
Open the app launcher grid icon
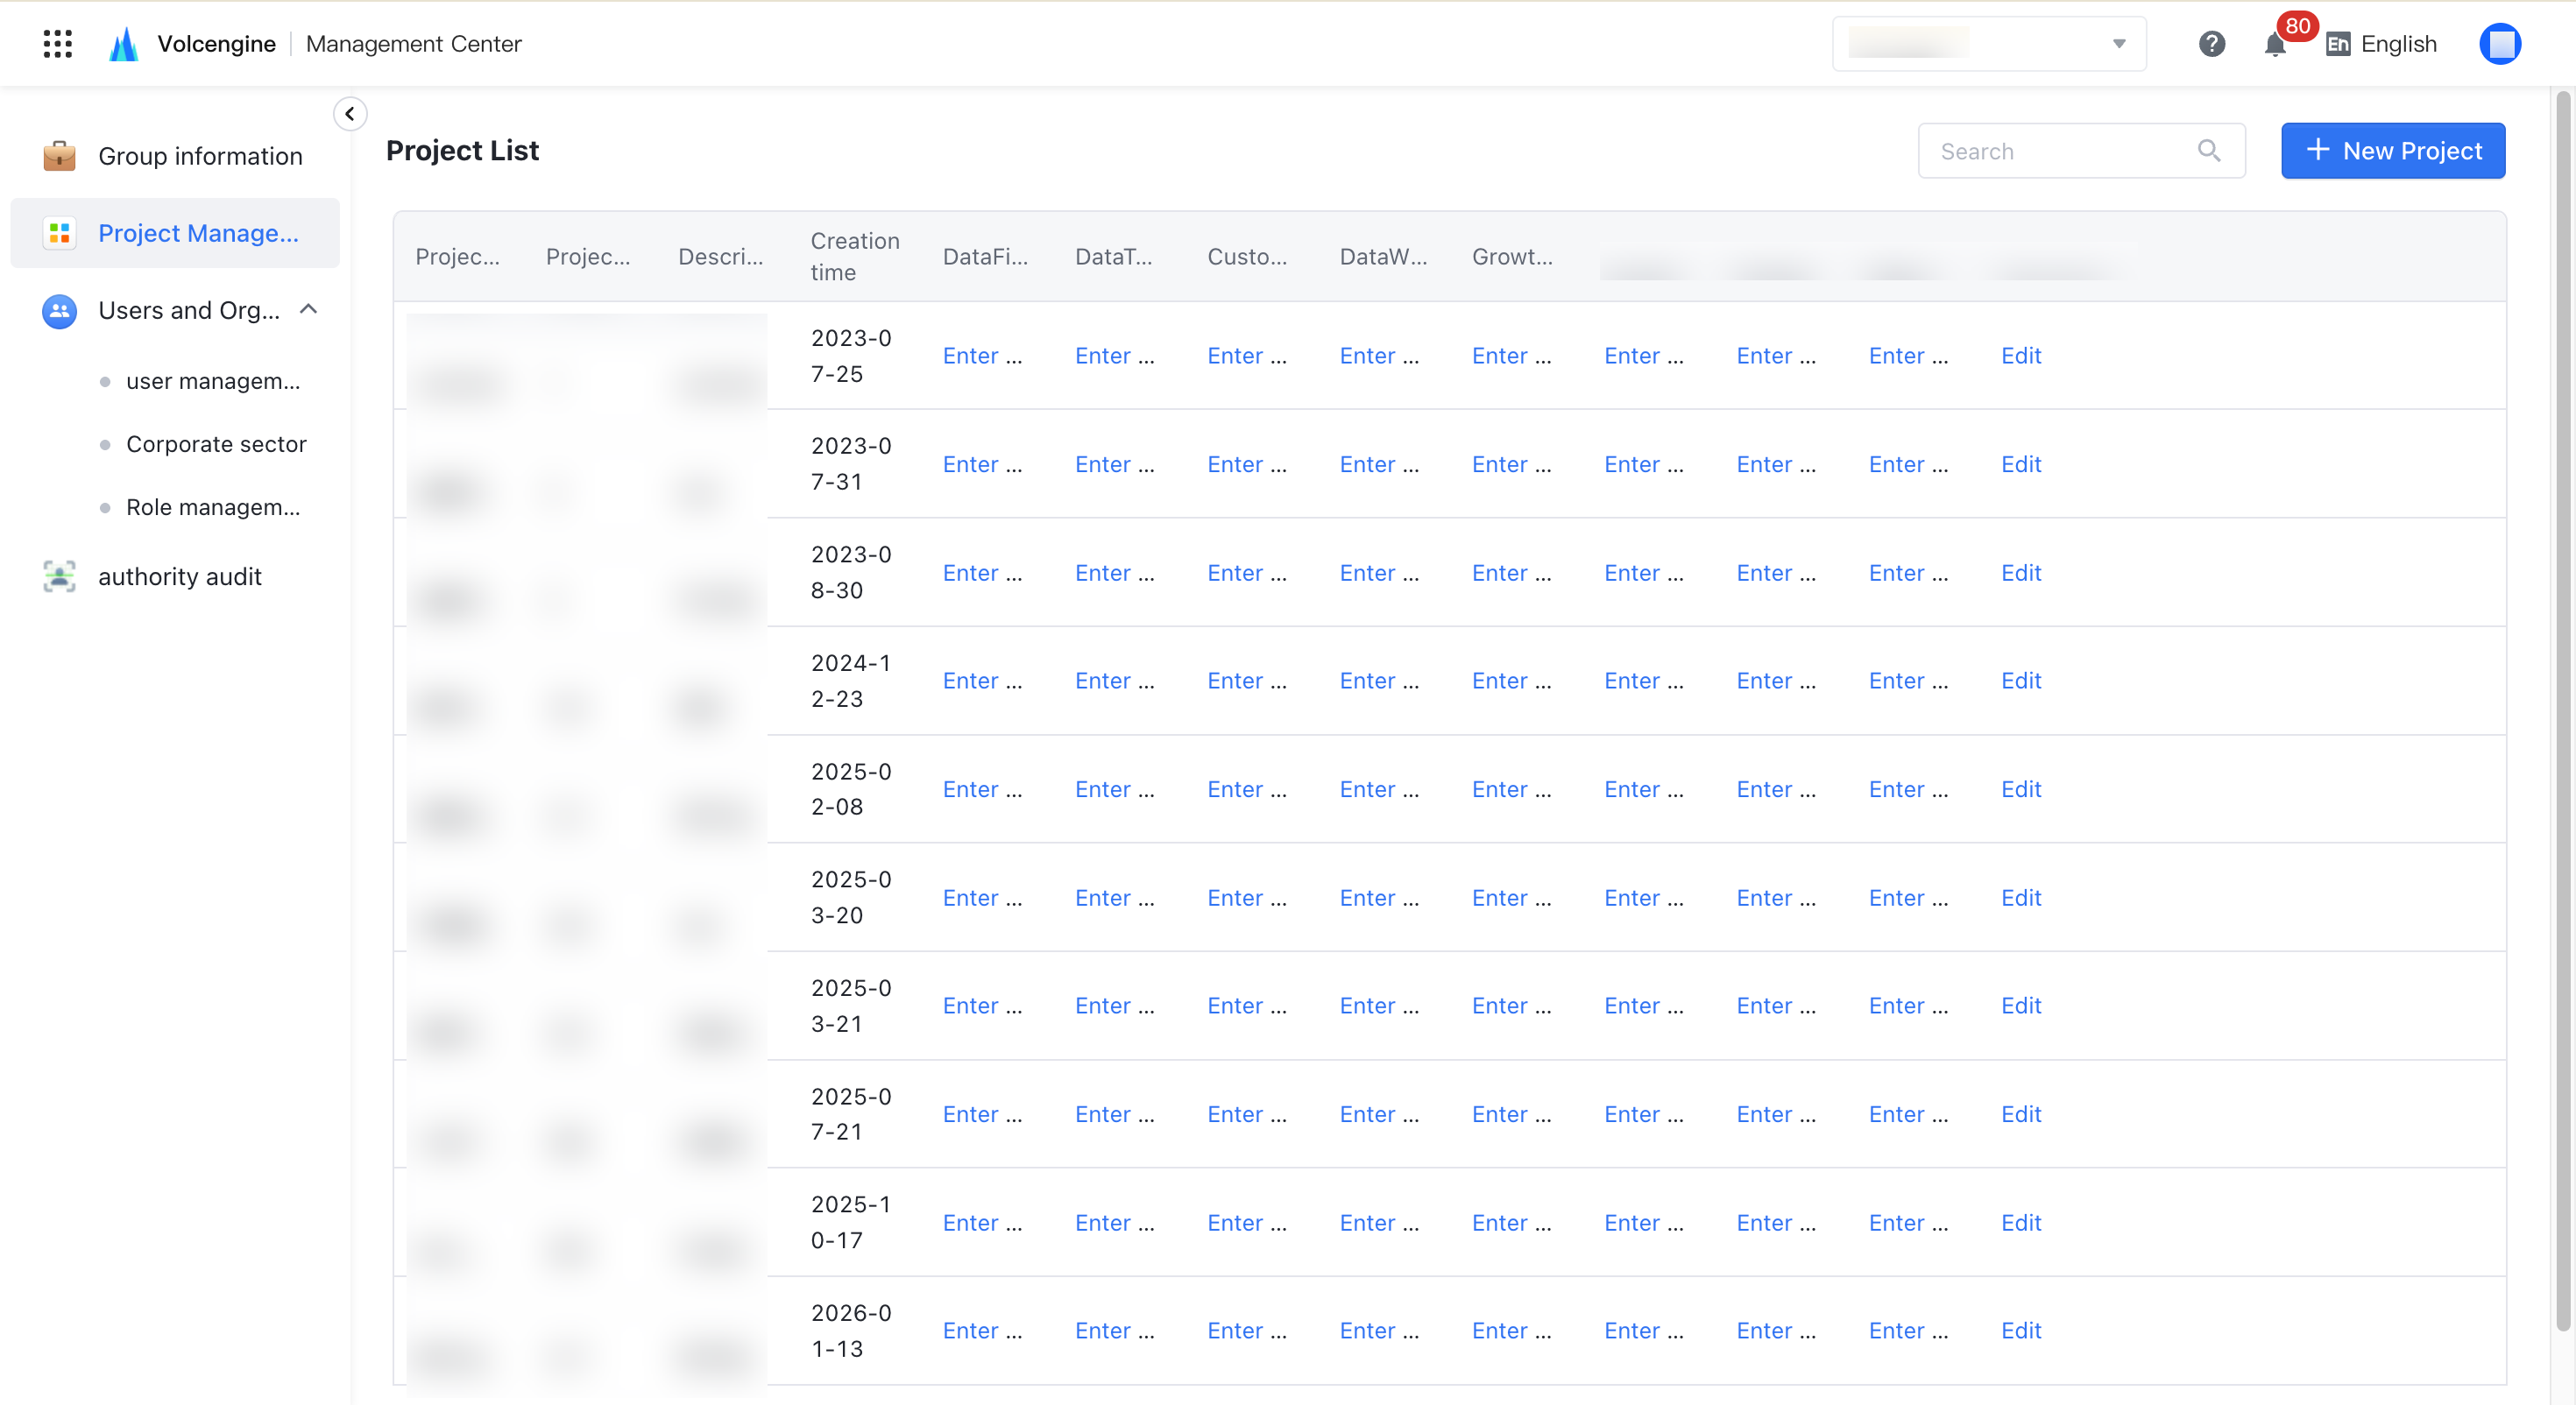click(x=58, y=43)
